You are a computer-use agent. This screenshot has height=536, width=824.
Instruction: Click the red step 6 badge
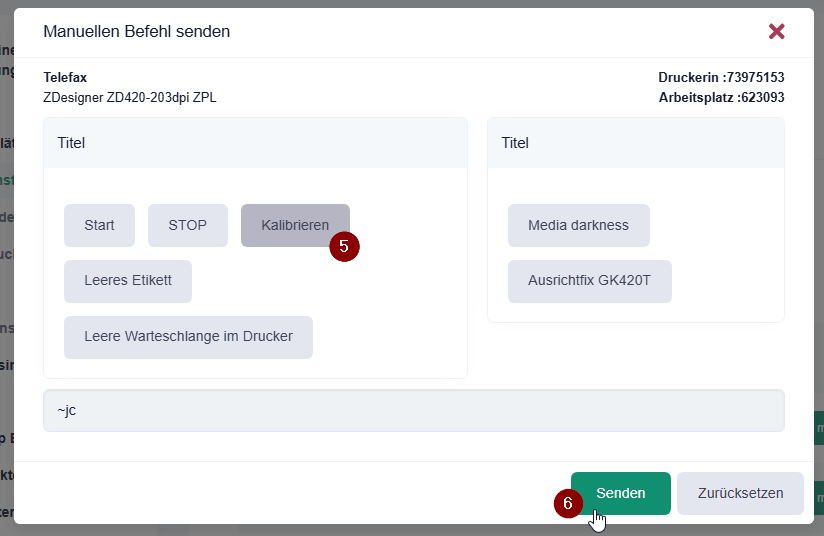point(568,503)
